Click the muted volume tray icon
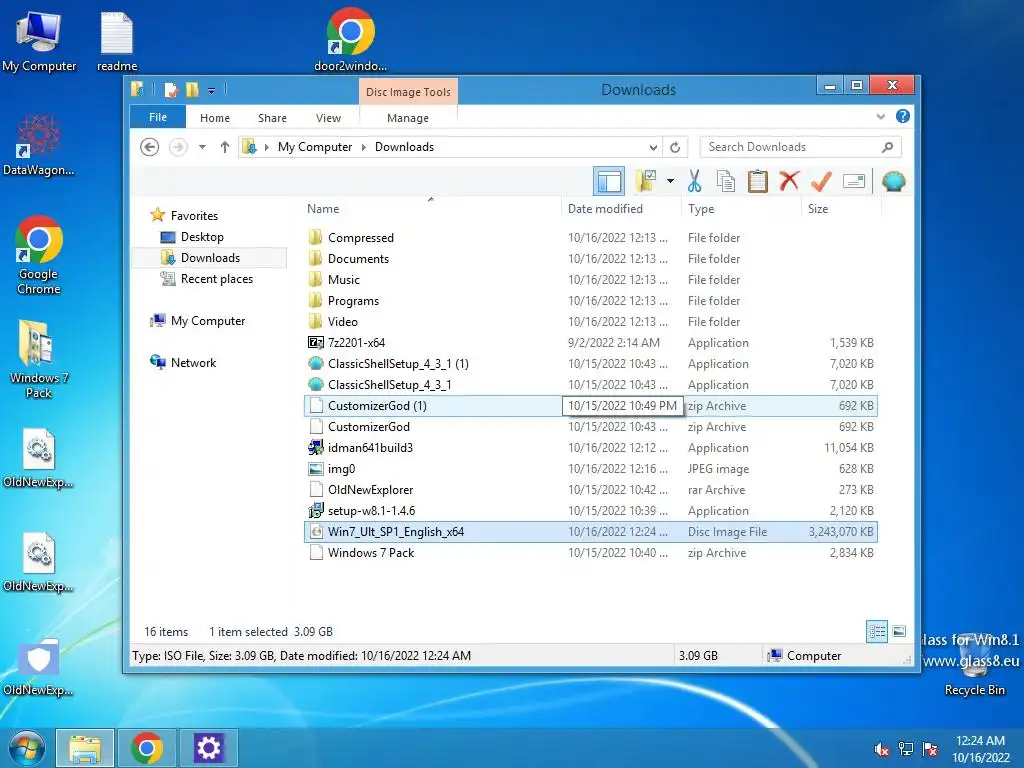This screenshot has height=768, width=1024. coord(882,749)
